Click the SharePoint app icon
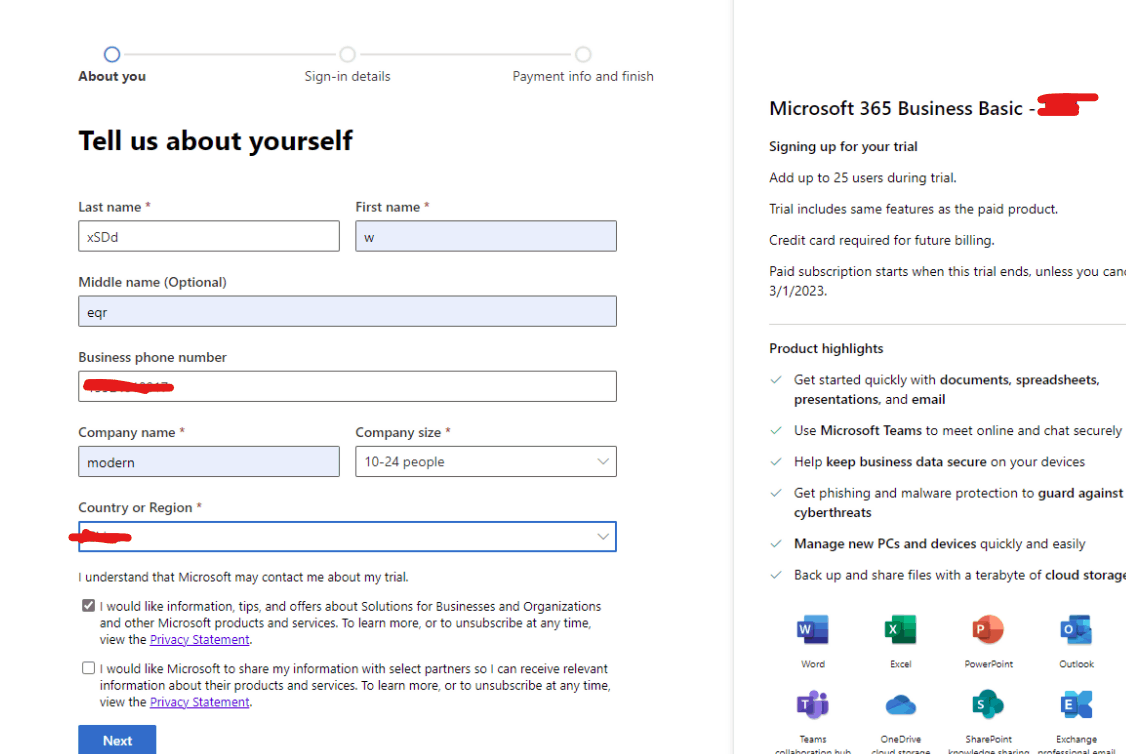1126x754 pixels. click(988, 704)
